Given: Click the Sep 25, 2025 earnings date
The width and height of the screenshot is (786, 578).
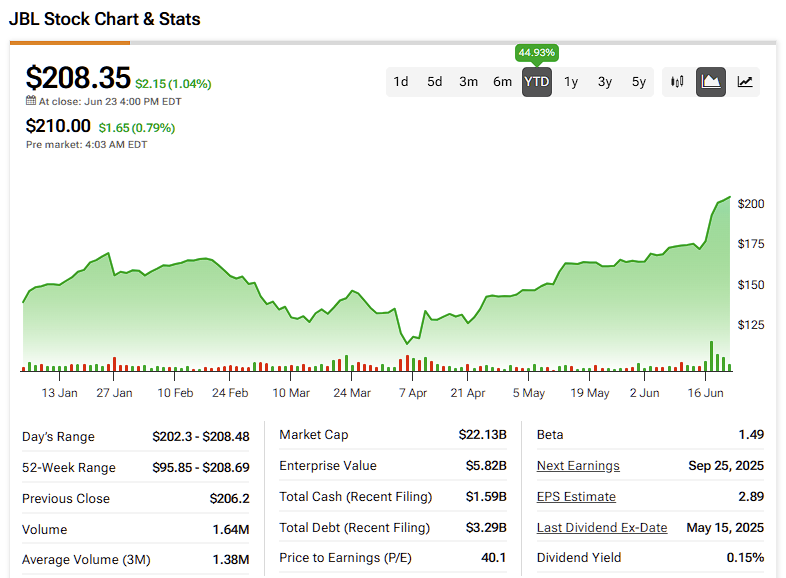Looking at the screenshot, I should (x=726, y=466).
